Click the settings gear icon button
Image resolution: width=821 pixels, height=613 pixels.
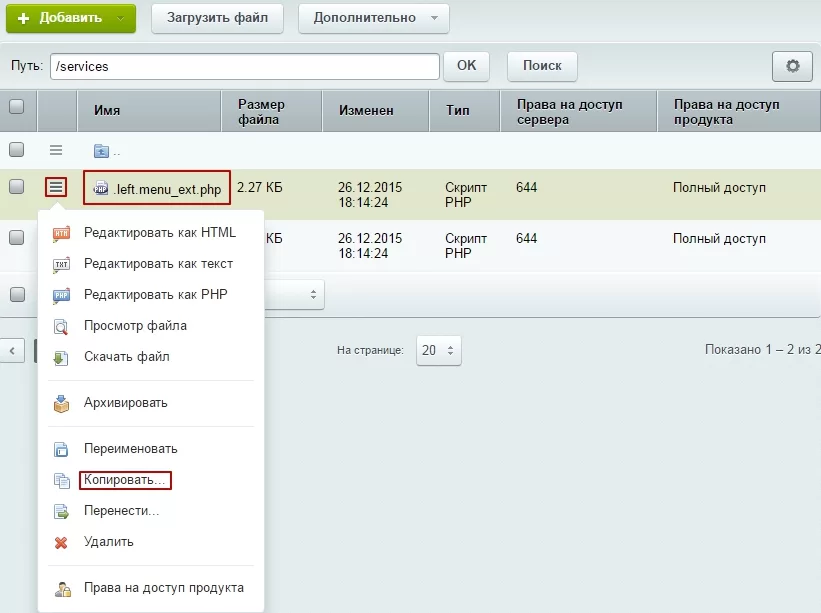point(792,66)
